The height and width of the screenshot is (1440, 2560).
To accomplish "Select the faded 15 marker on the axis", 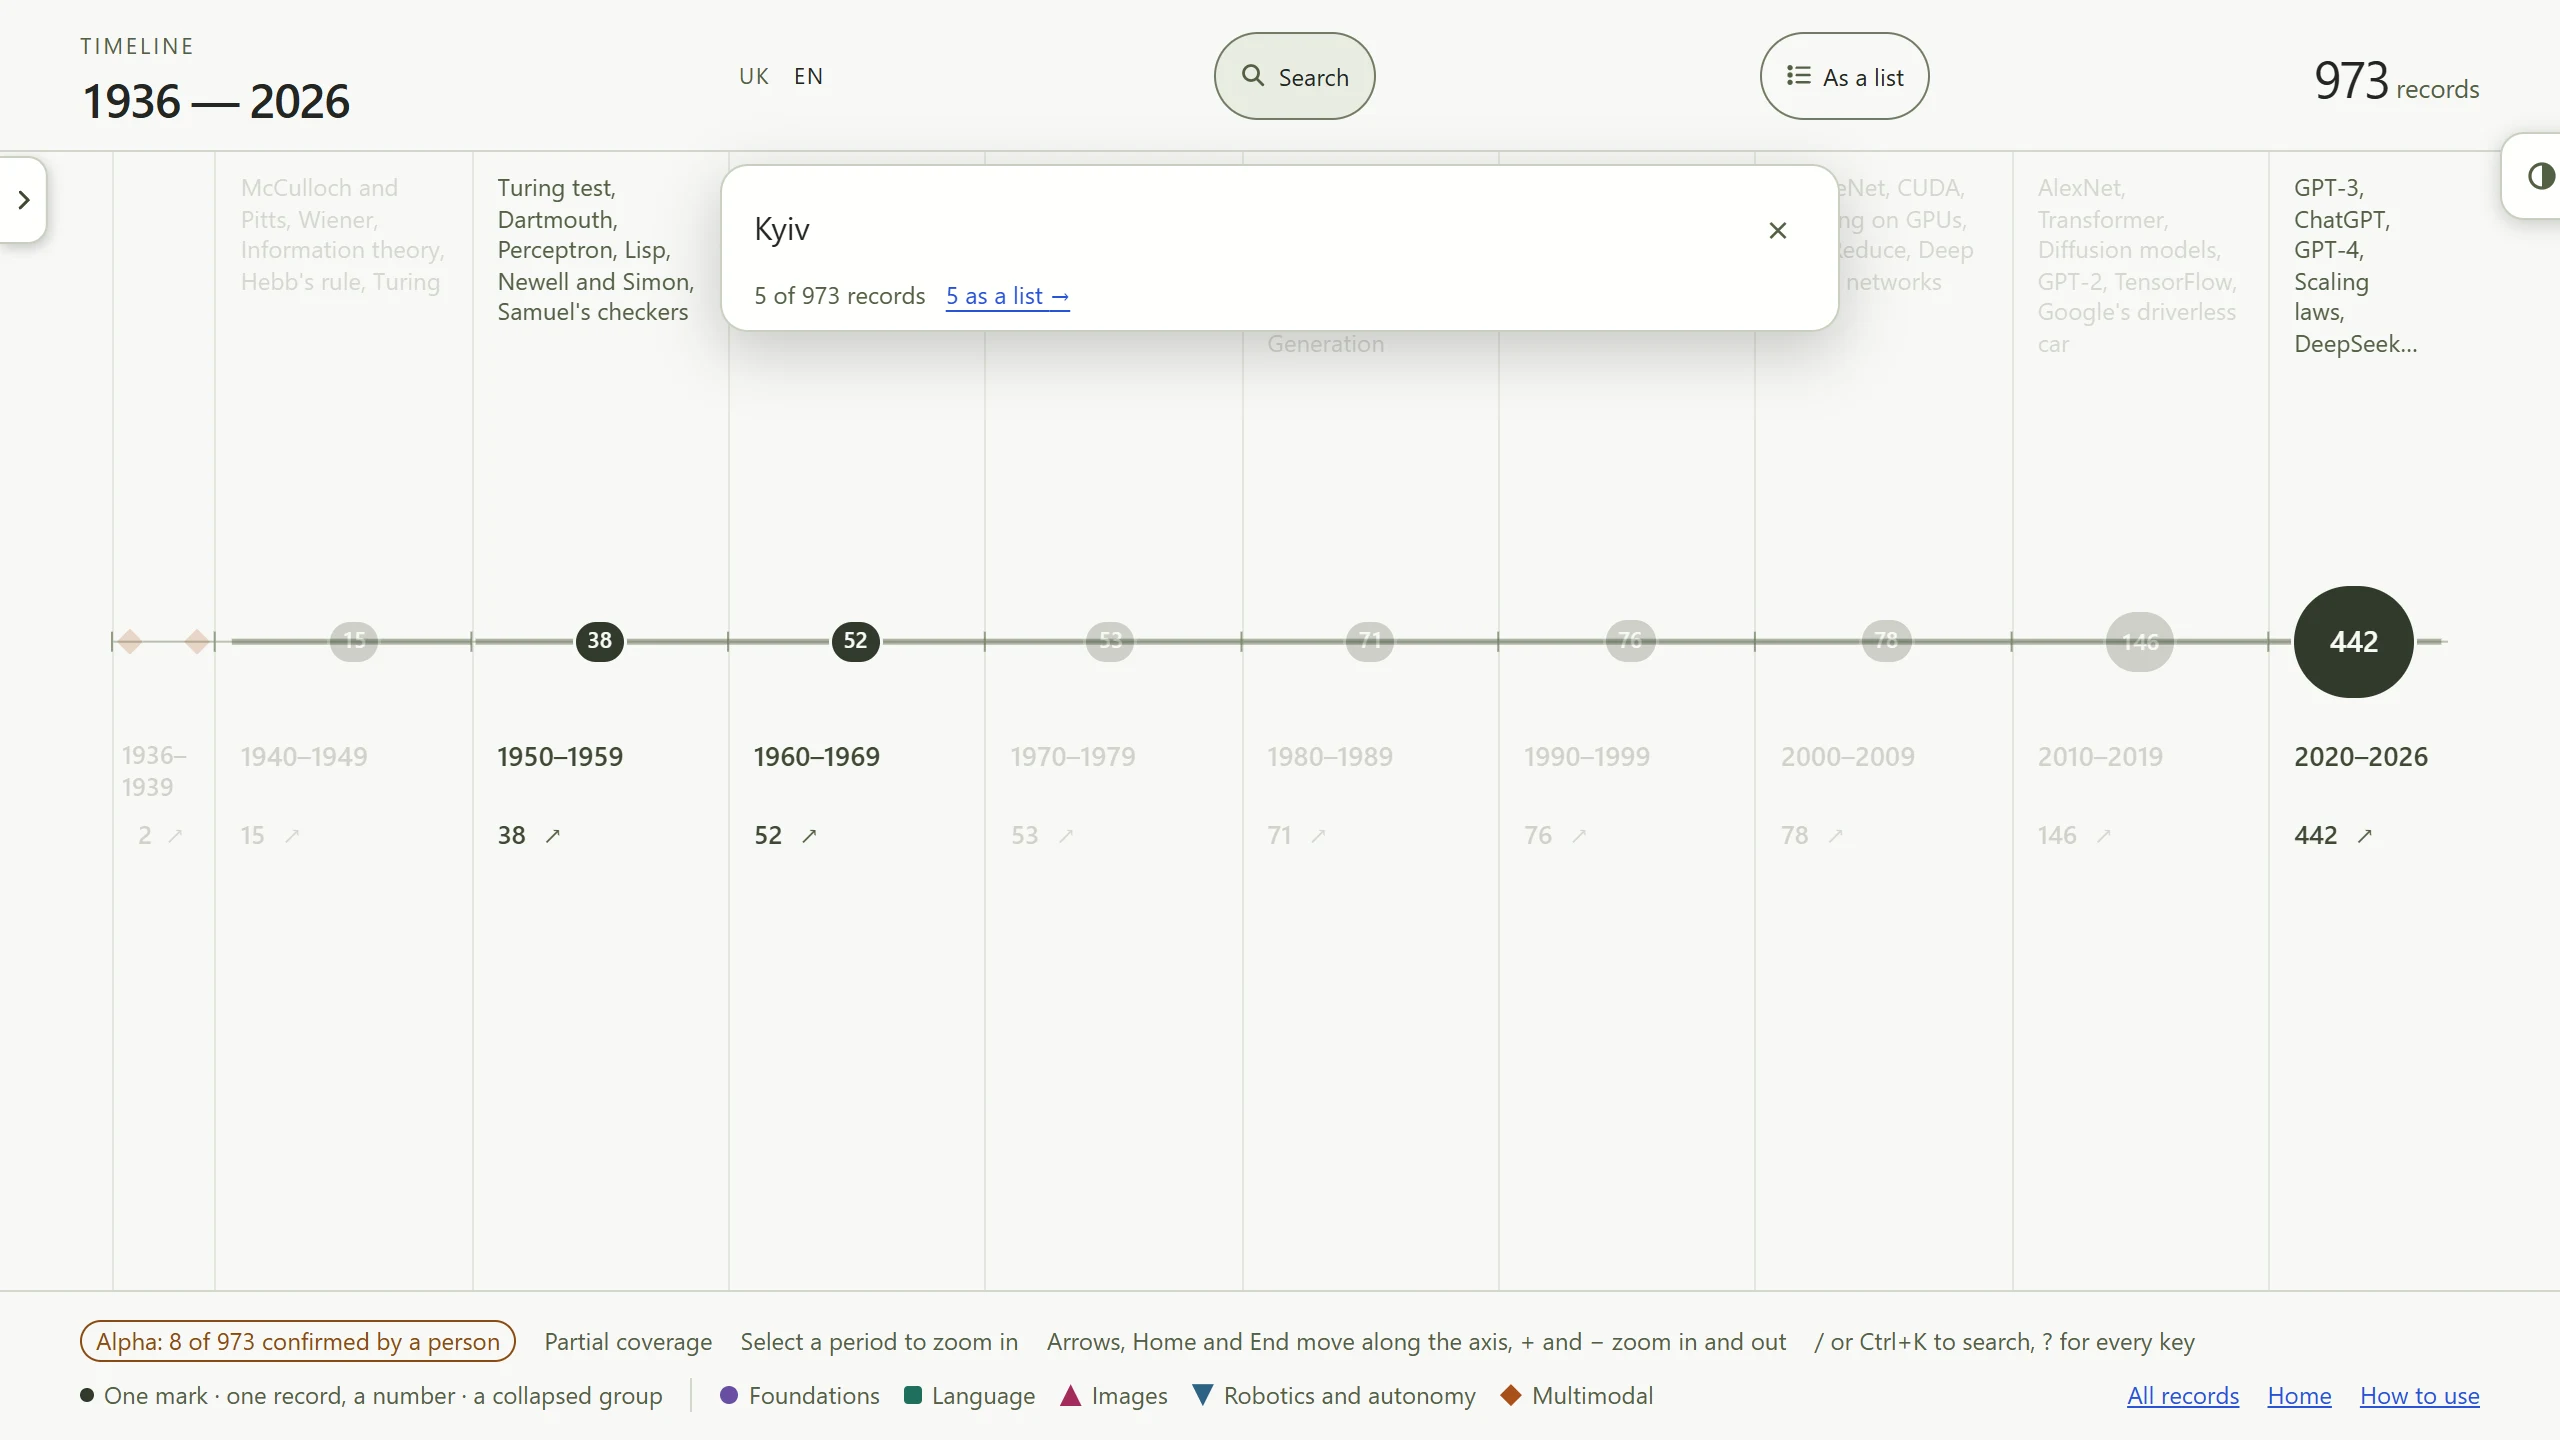I will (354, 641).
